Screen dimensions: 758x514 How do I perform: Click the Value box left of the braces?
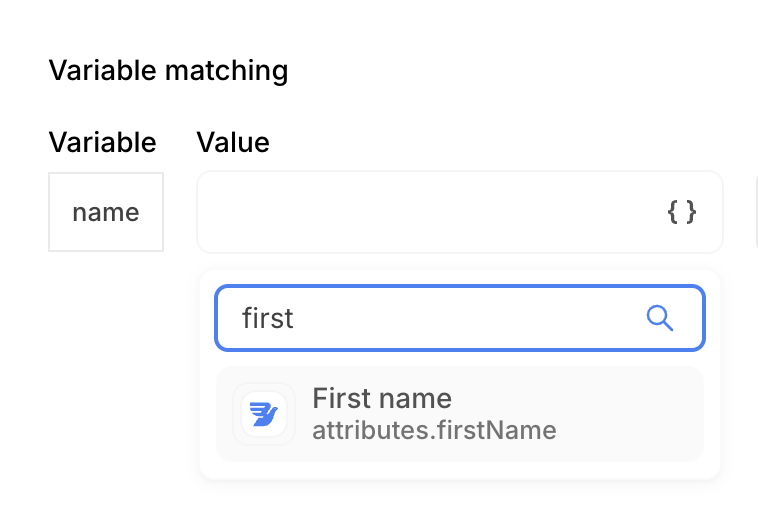(x=420, y=212)
